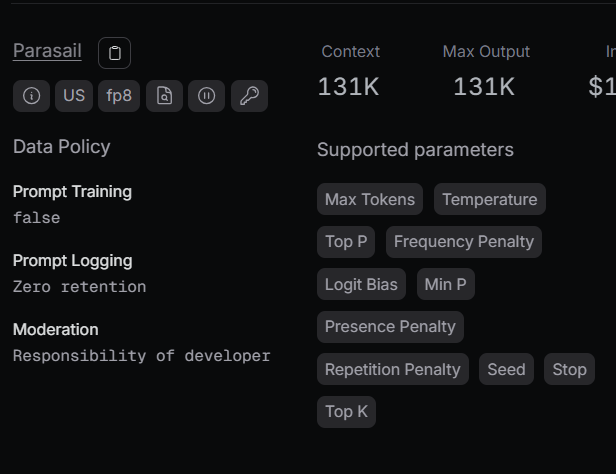Click 'Responsibility of developer' text

coord(142,356)
